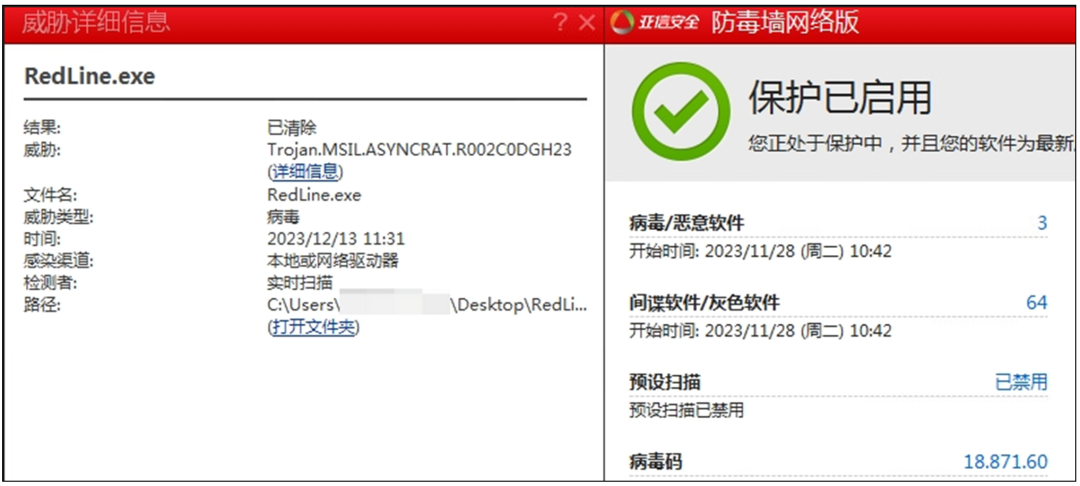1080x486 pixels.
Task: Click the file name value RedLine.exe
Action: click(x=314, y=195)
